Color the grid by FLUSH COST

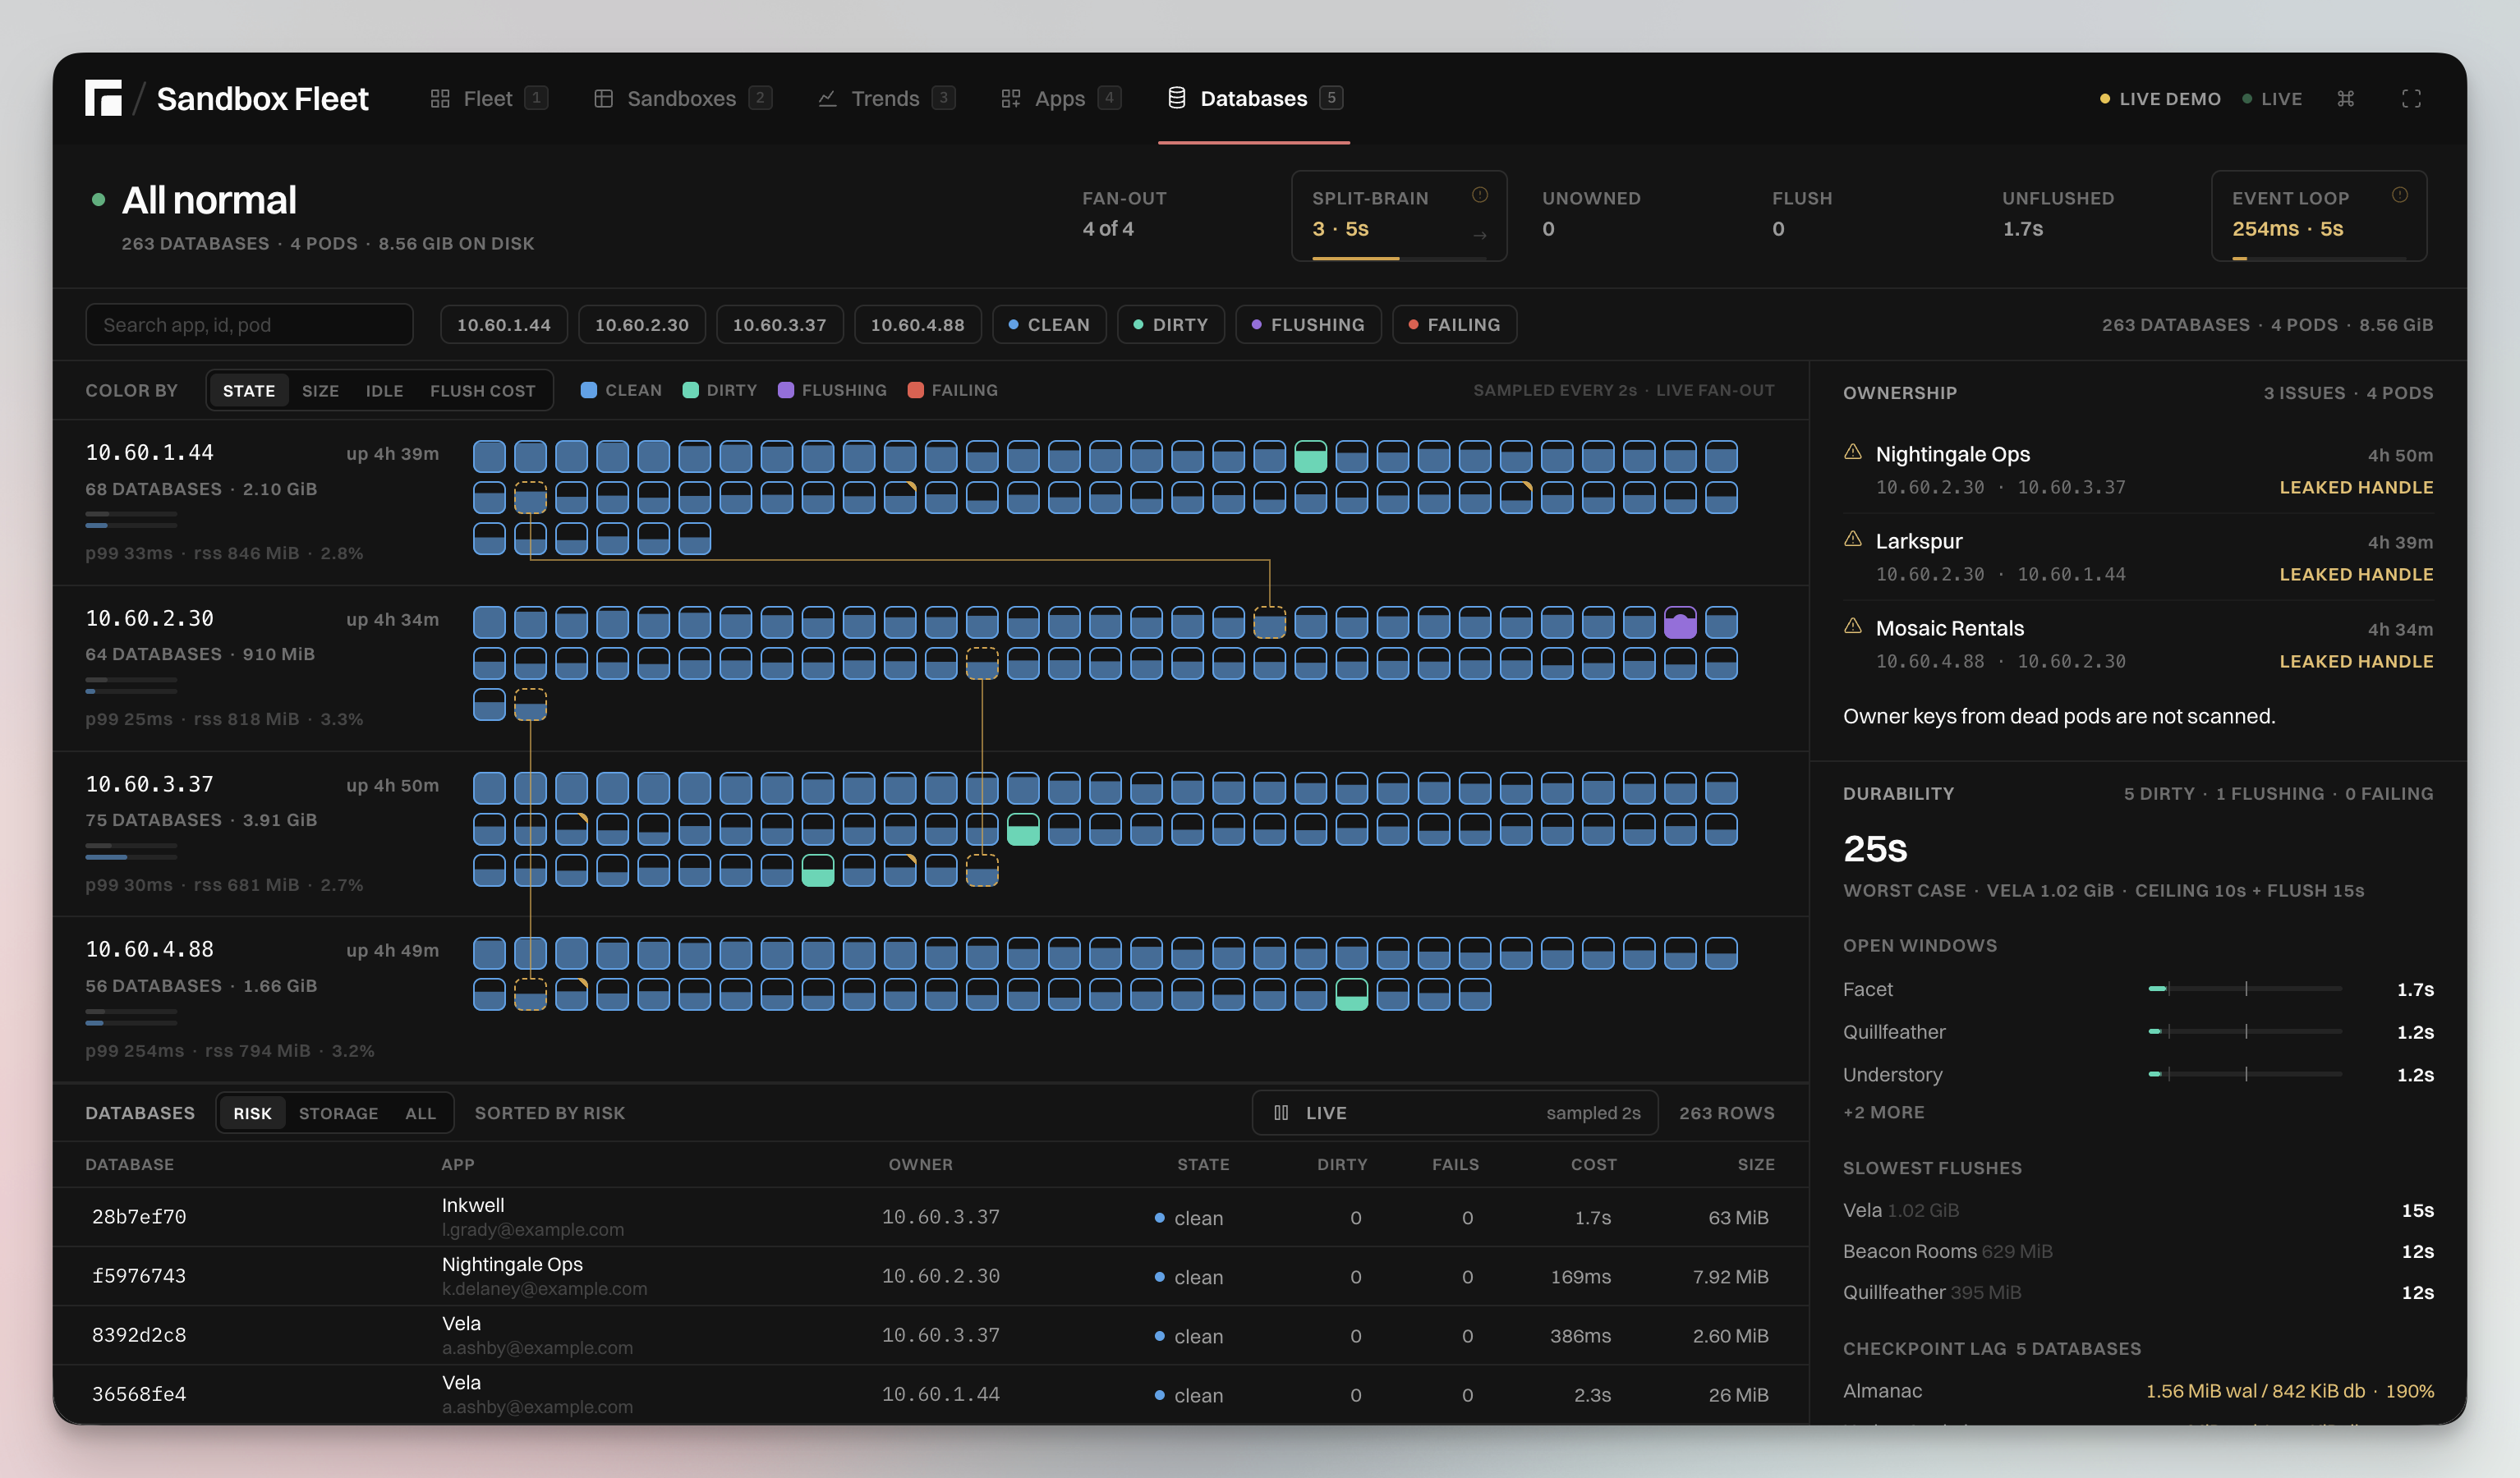point(483,391)
